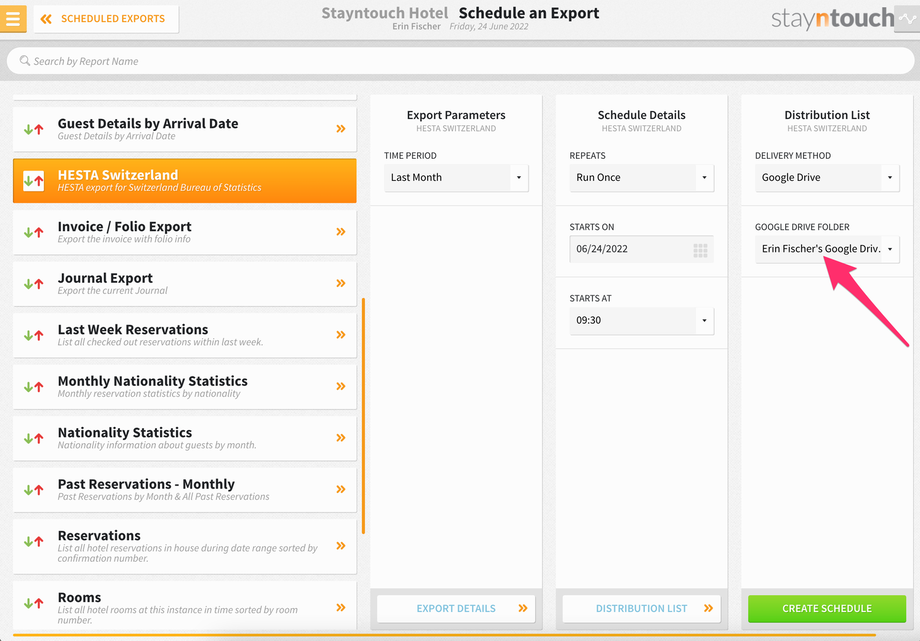Open chevron for Invoice / Folio Export
The height and width of the screenshot is (641, 920).
pyautogui.click(x=341, y=232)
